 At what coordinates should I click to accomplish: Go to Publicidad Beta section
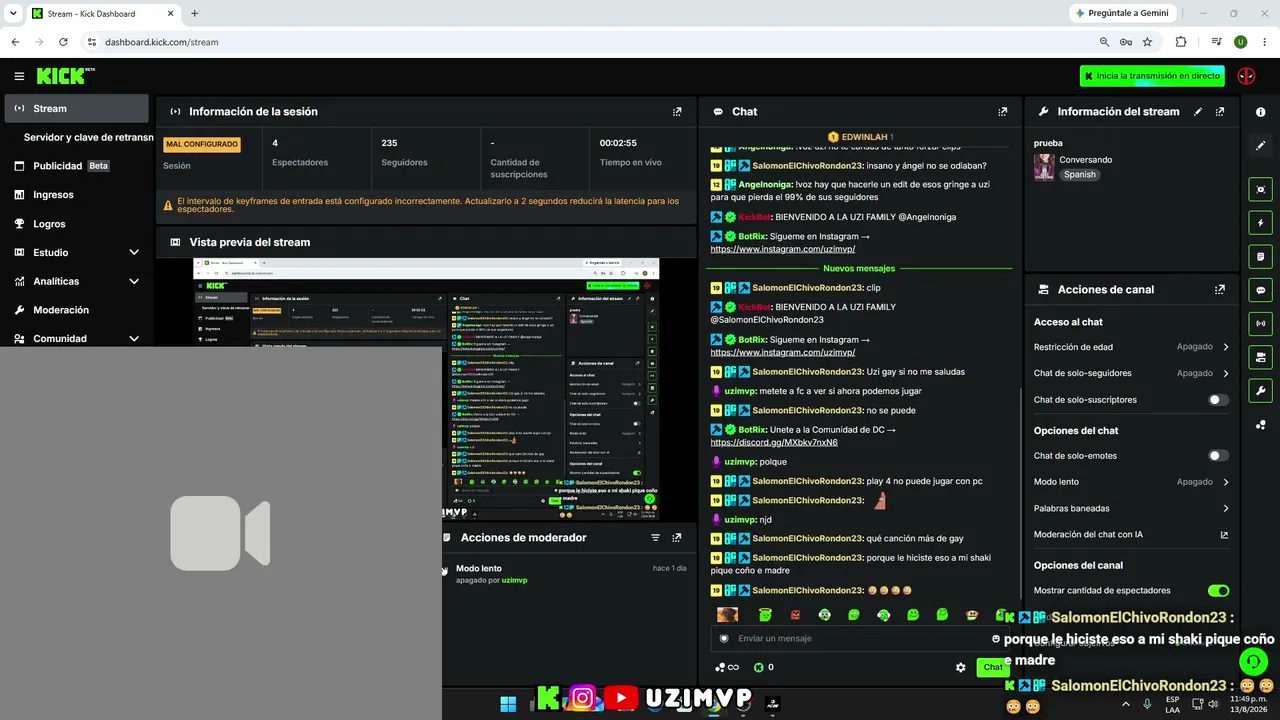pos(76,166)
